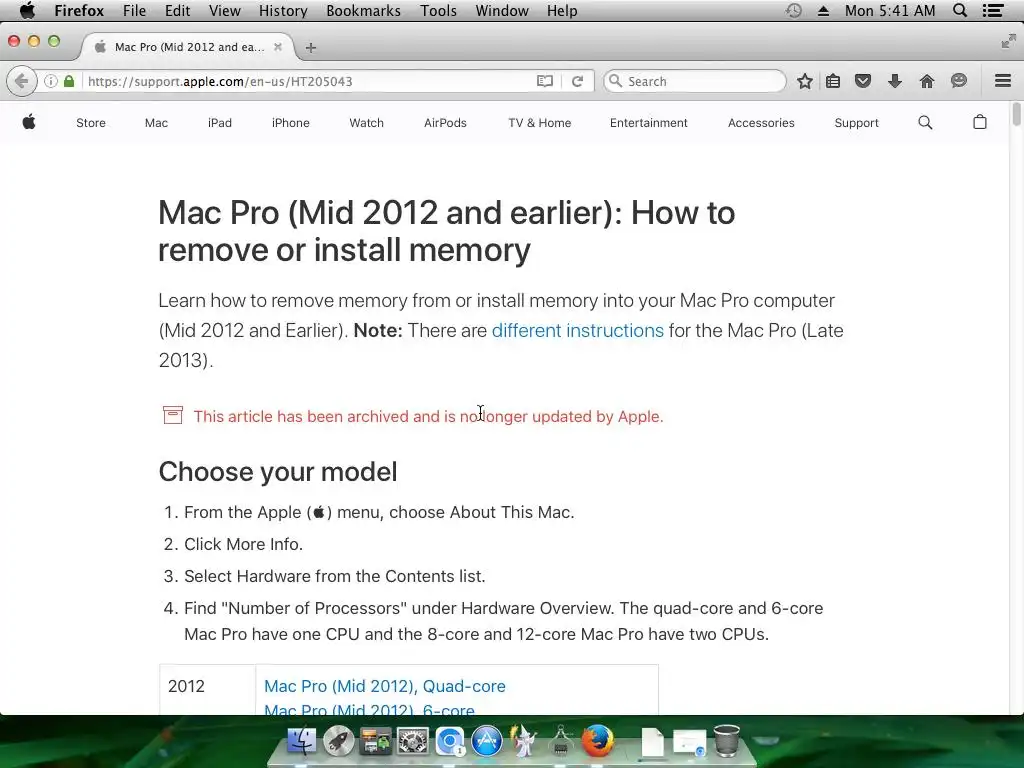Open wizard app icon in Dock
This screenshot has height=768, width=1024.
(x=523, y=741)
